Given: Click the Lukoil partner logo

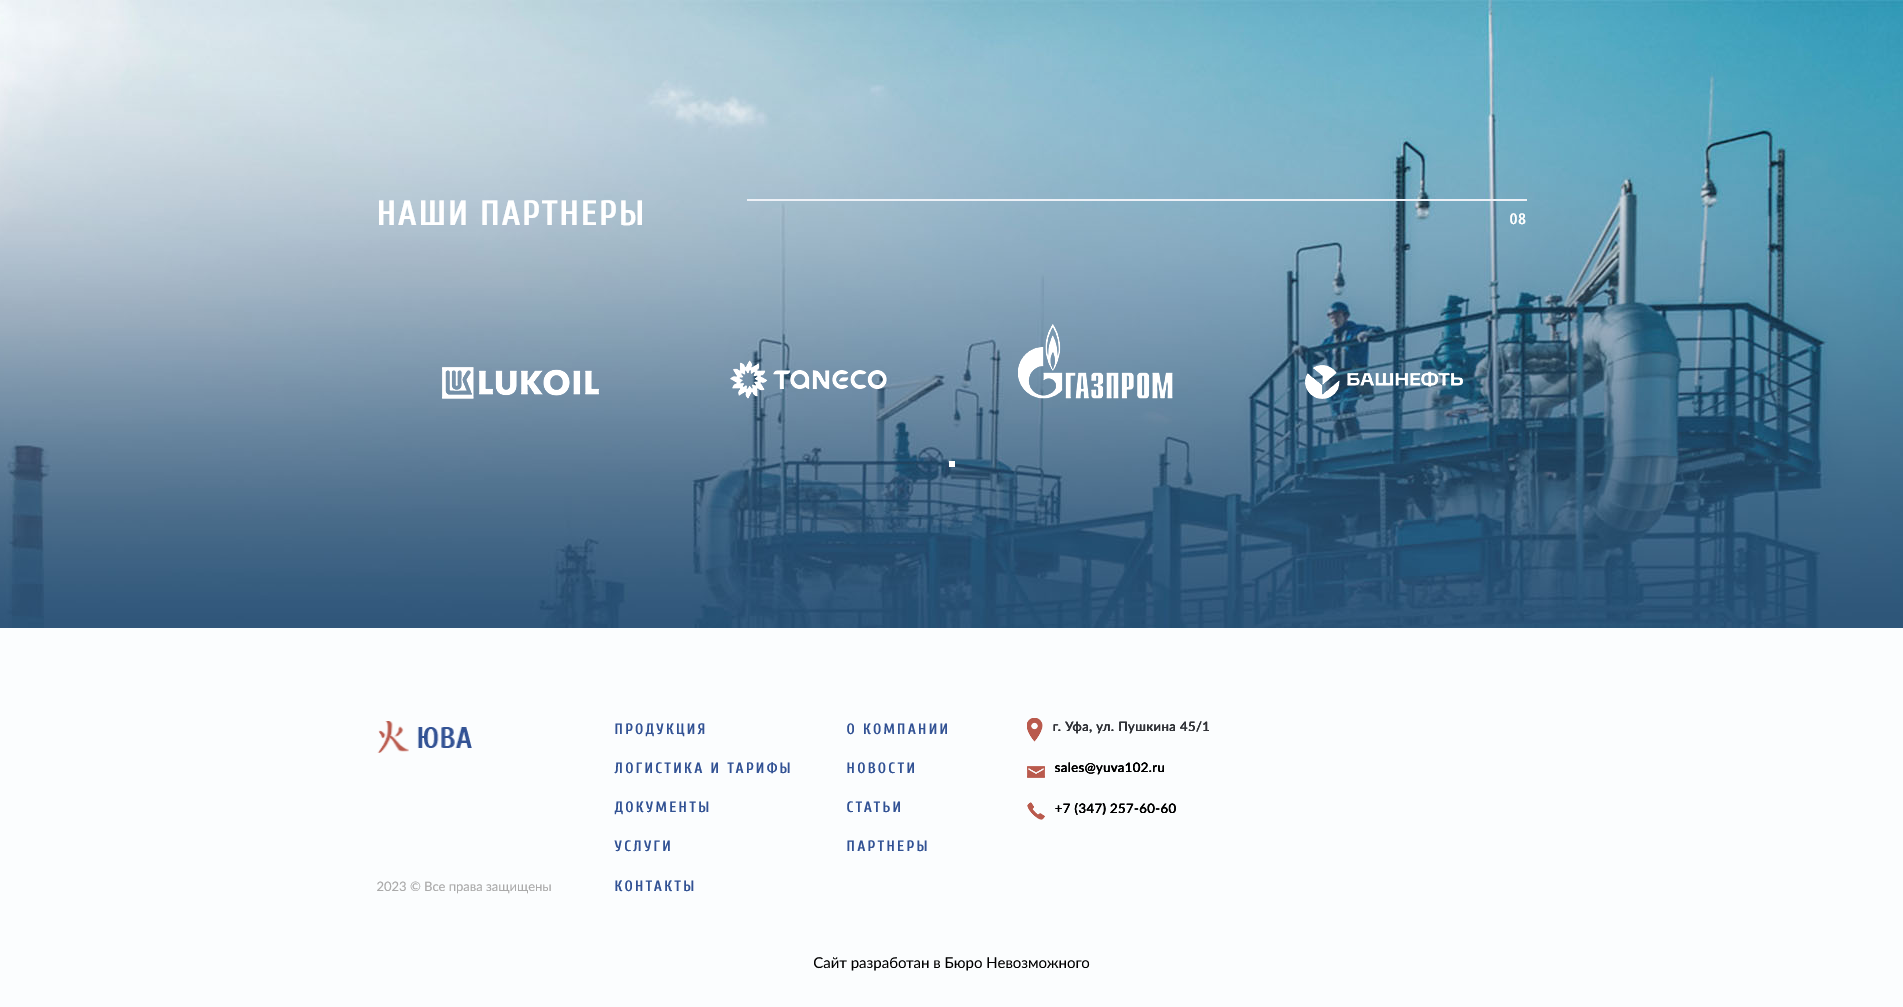Looking at the screenshot, I should tap(520, 382).
